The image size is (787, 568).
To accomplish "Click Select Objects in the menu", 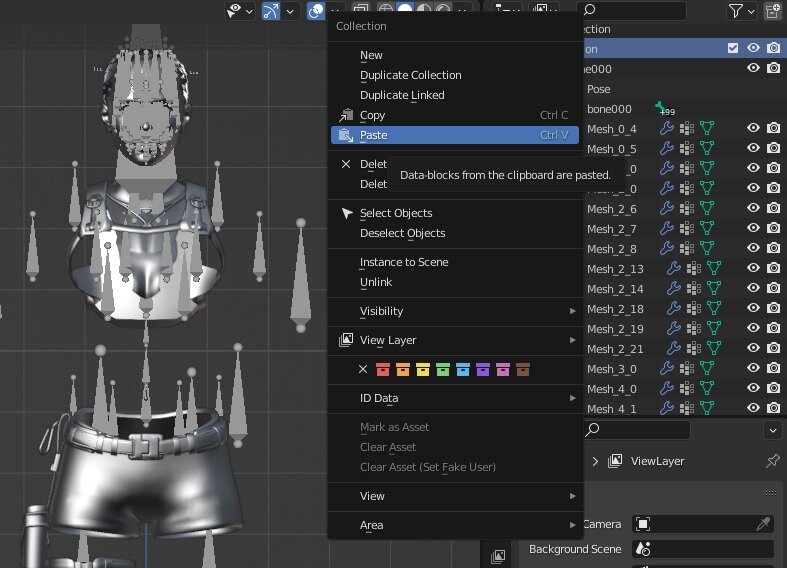I will (396, 213).
